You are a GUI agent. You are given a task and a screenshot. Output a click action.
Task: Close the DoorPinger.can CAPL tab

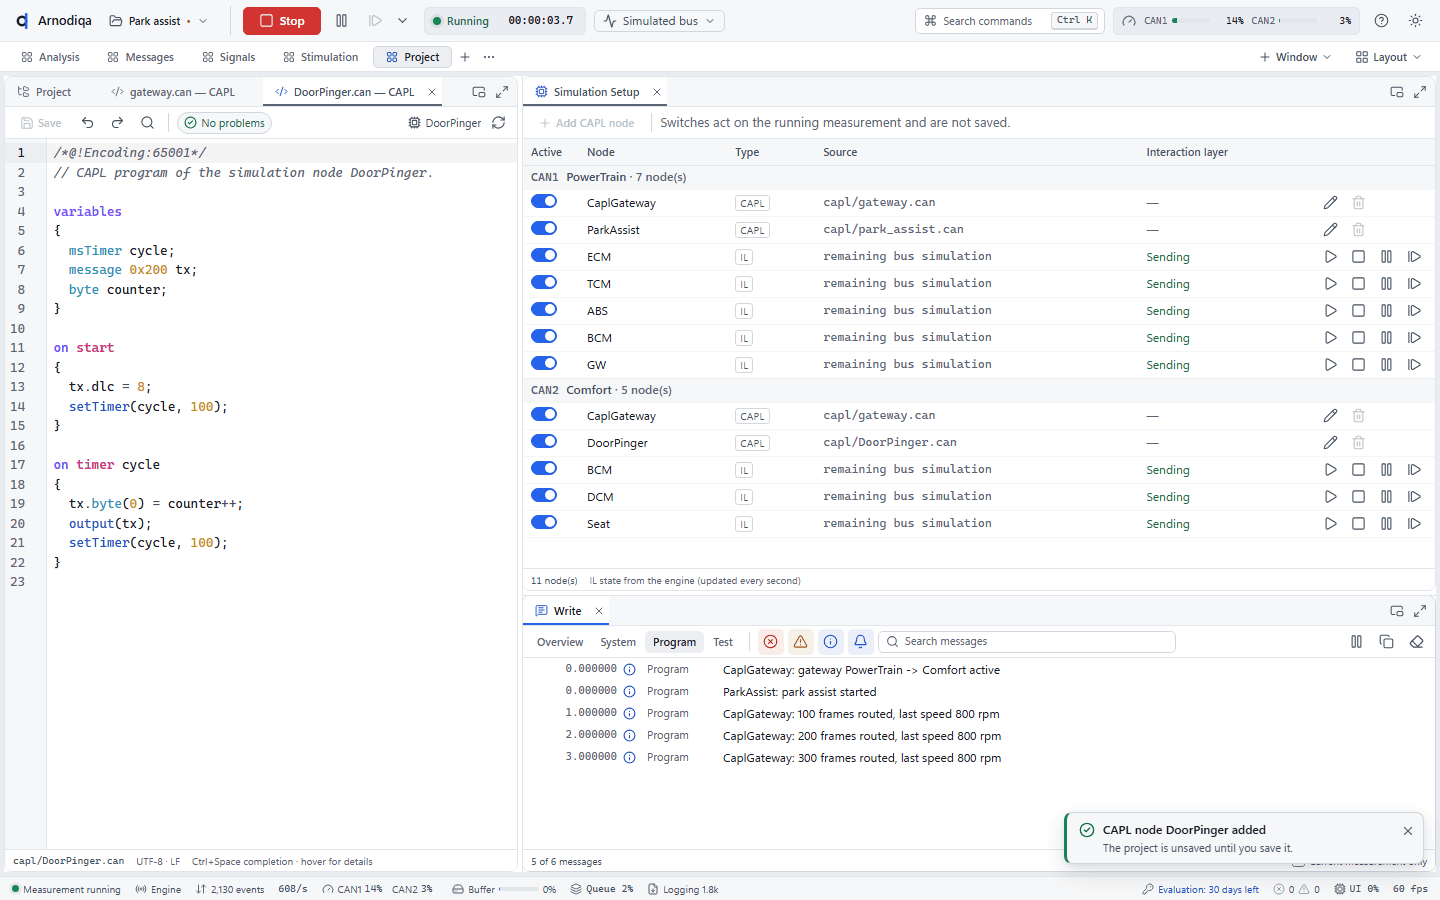click(432, 92)
